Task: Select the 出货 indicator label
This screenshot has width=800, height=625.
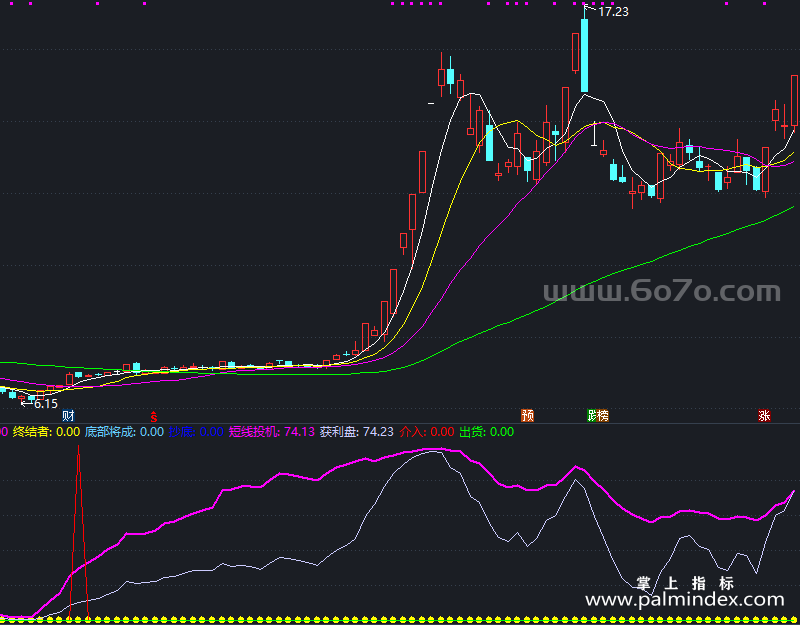Action: [x=487, y=432]
